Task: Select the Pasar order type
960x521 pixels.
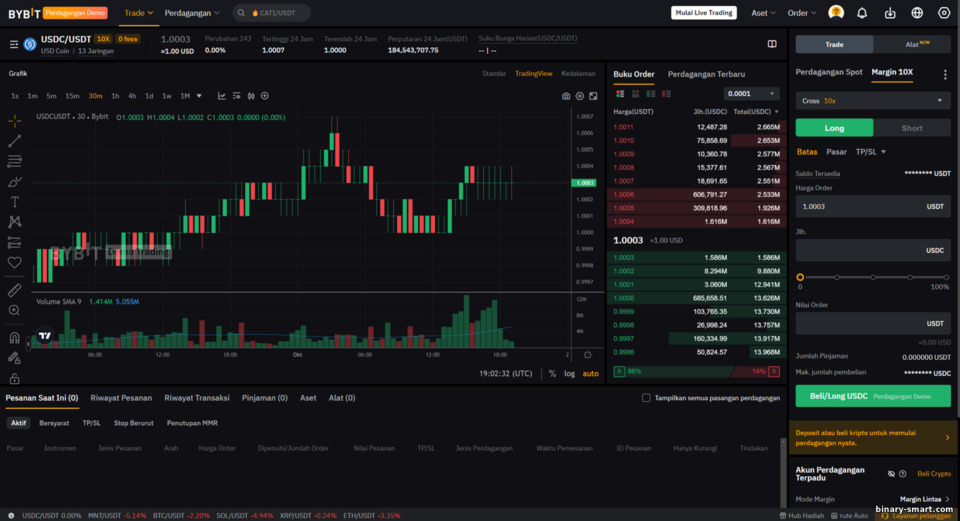Action: click(836, 152)
